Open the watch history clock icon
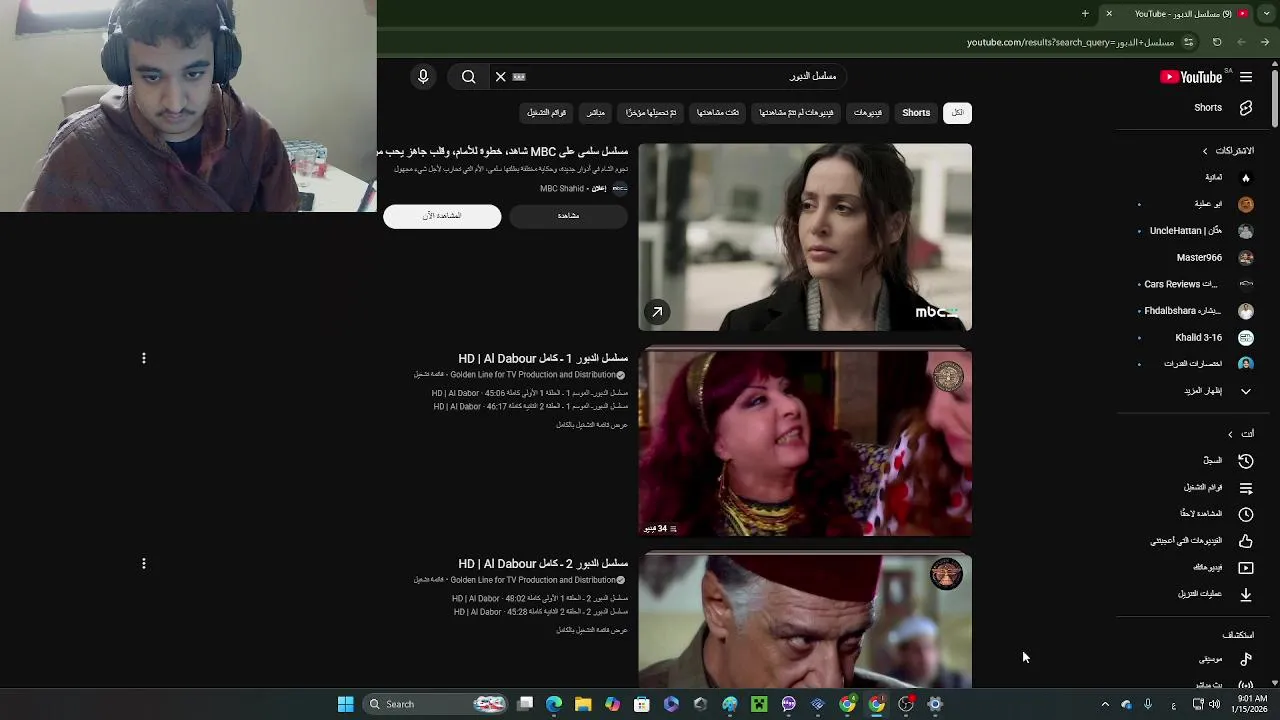Viewport: 1280px width, 720px height. (x=1246, y=461)
